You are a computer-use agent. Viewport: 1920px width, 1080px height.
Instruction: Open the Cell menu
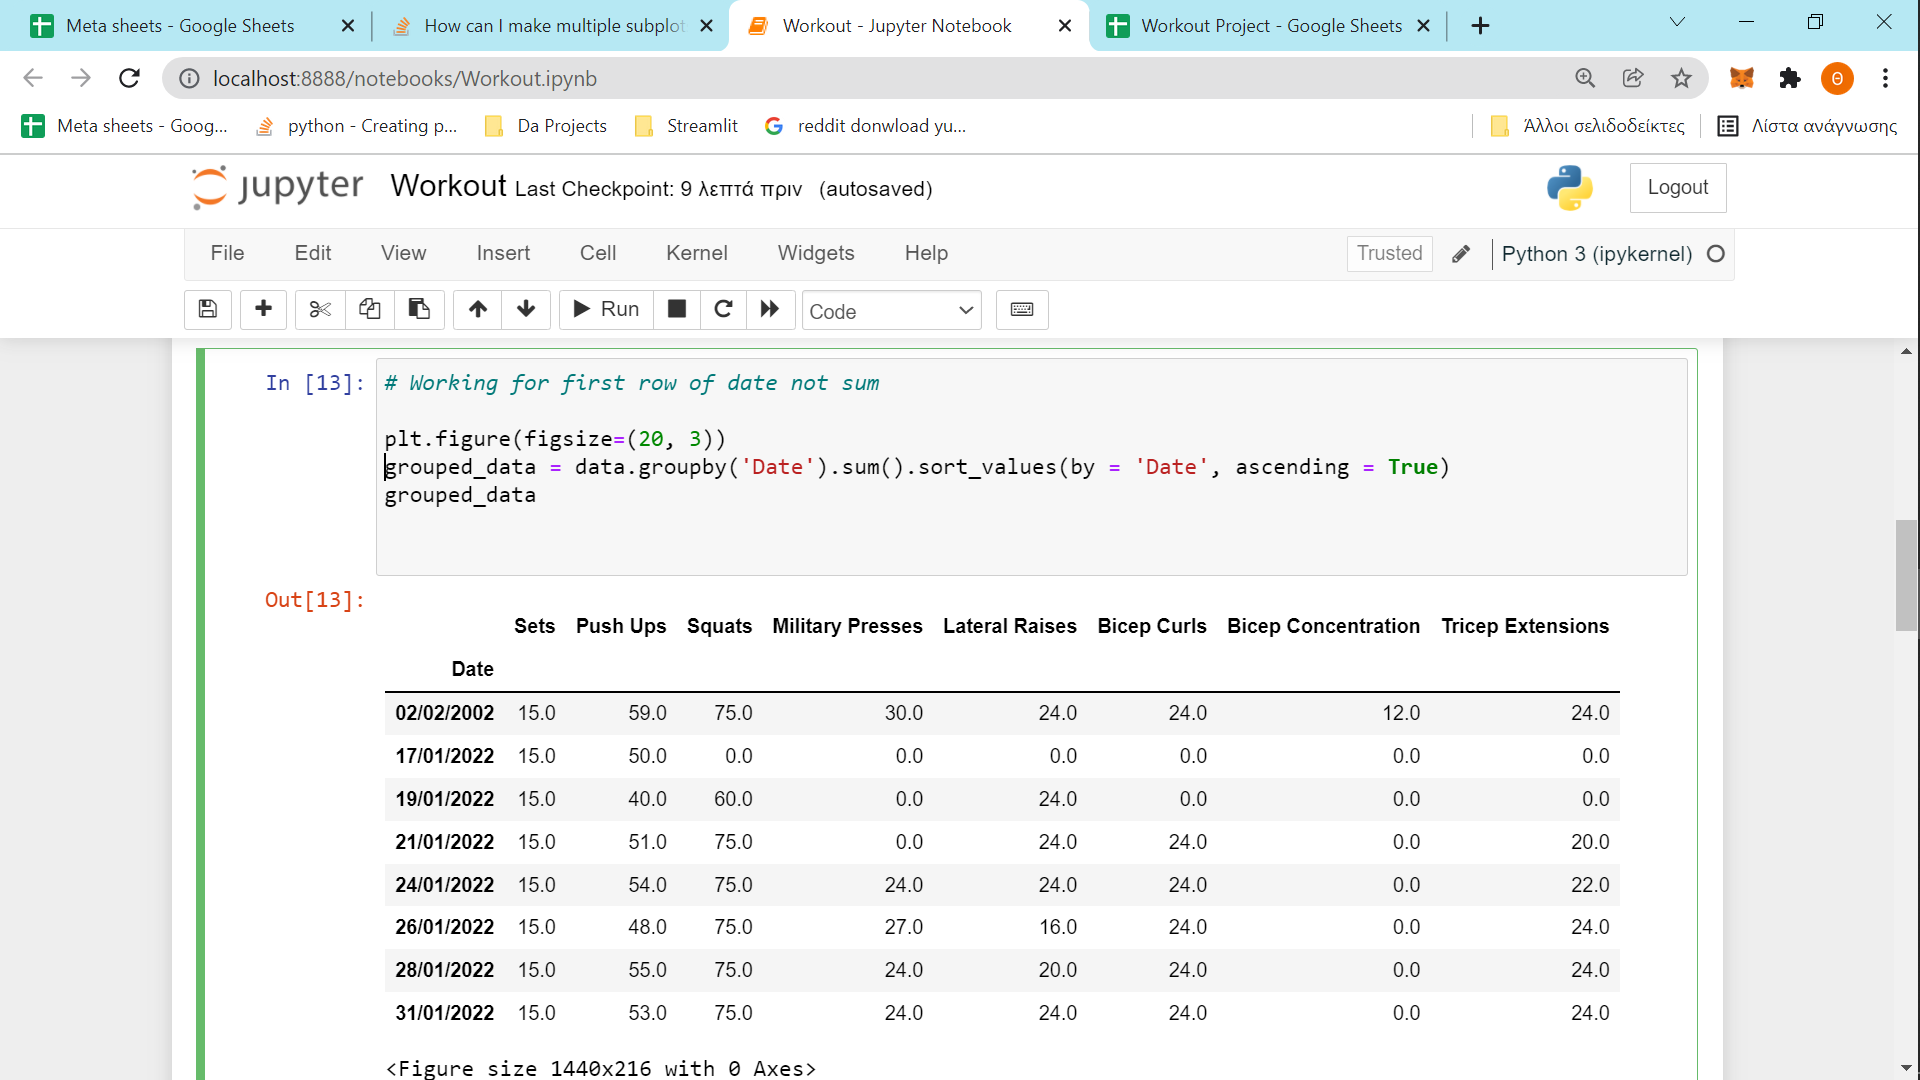tap(598, 254)
